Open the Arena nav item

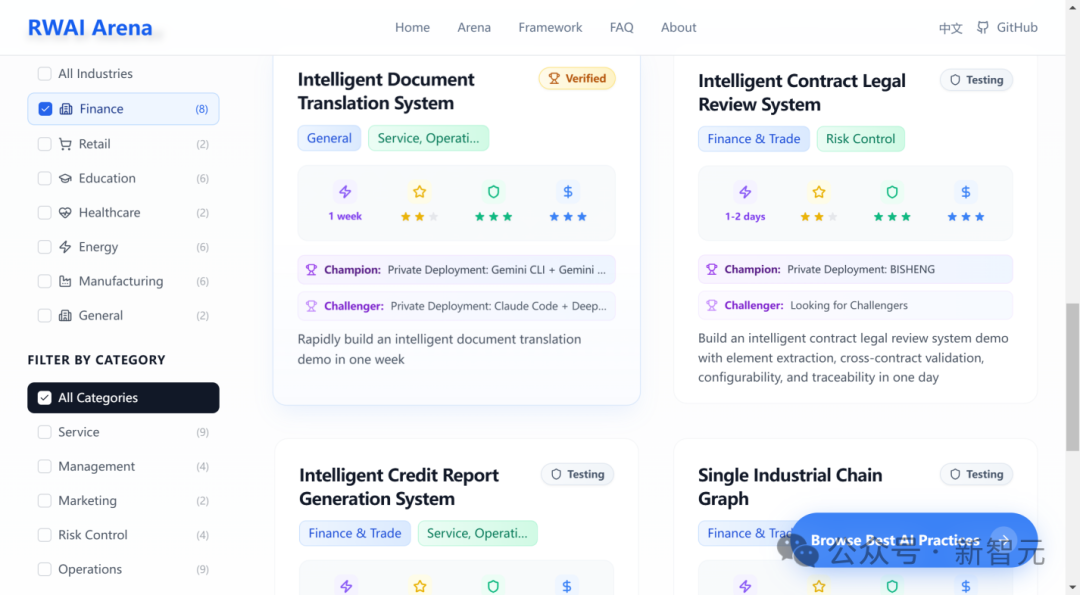pyautogui.click(x=474, y=28)
